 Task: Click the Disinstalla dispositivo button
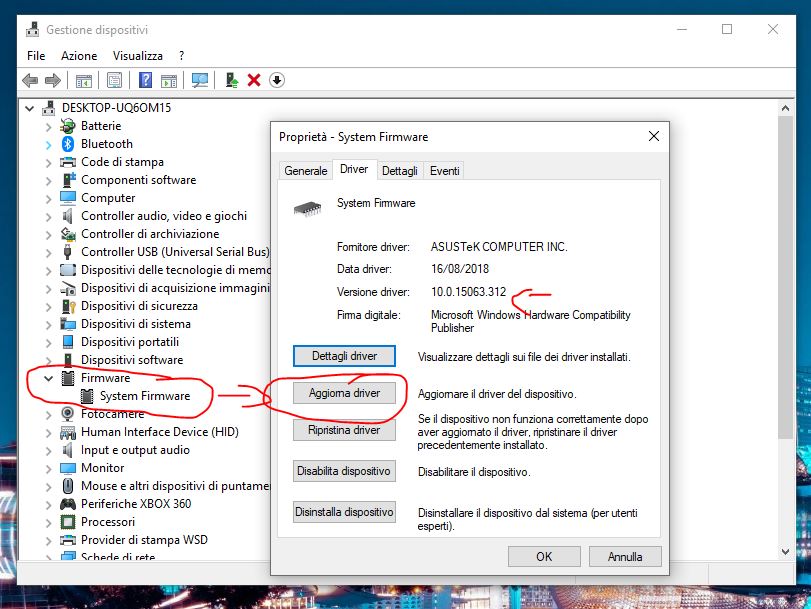[344, 512]
